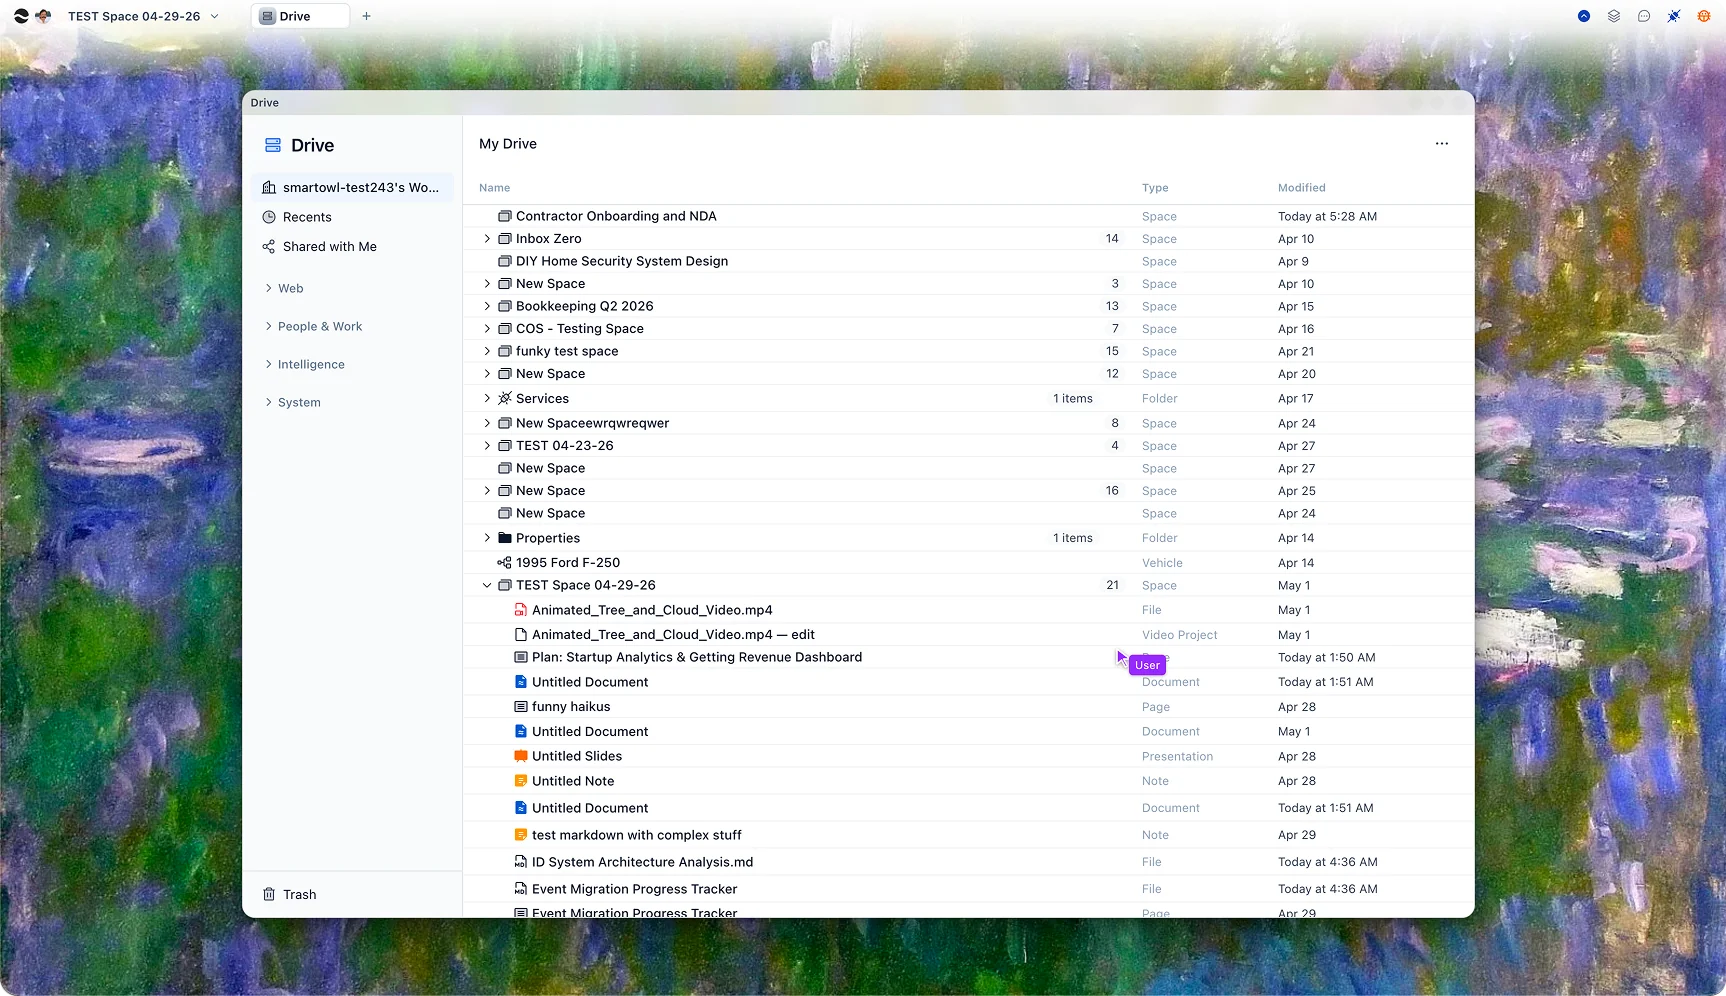Image resolution: width=1726 pixels, height=996 pixels.
Task: Click the Vehicle type cell
Action: (1162, 563)
